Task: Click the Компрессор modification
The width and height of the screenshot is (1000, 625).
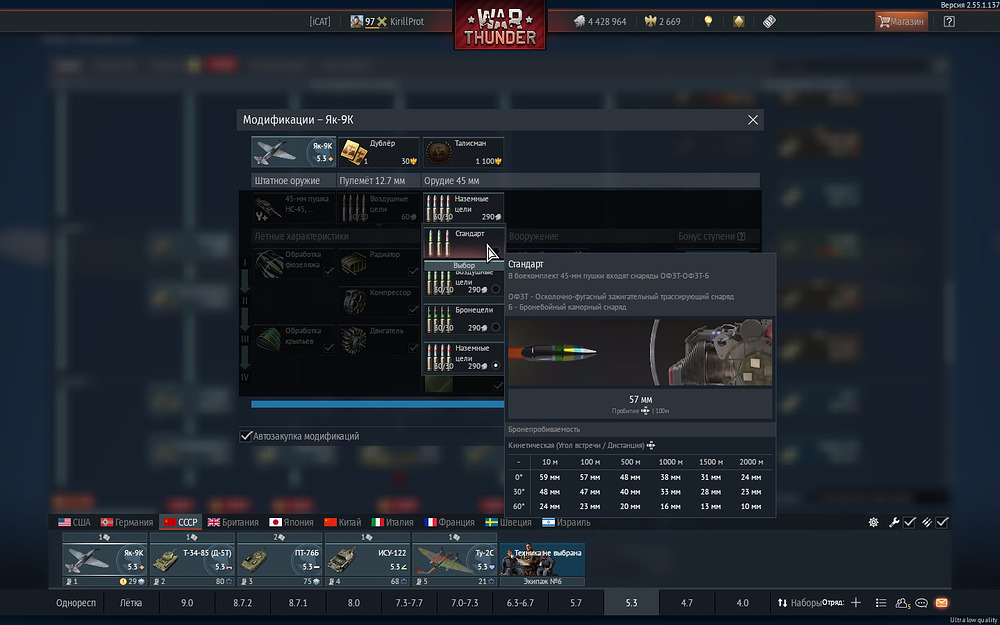Action: [x=378, y=302]
